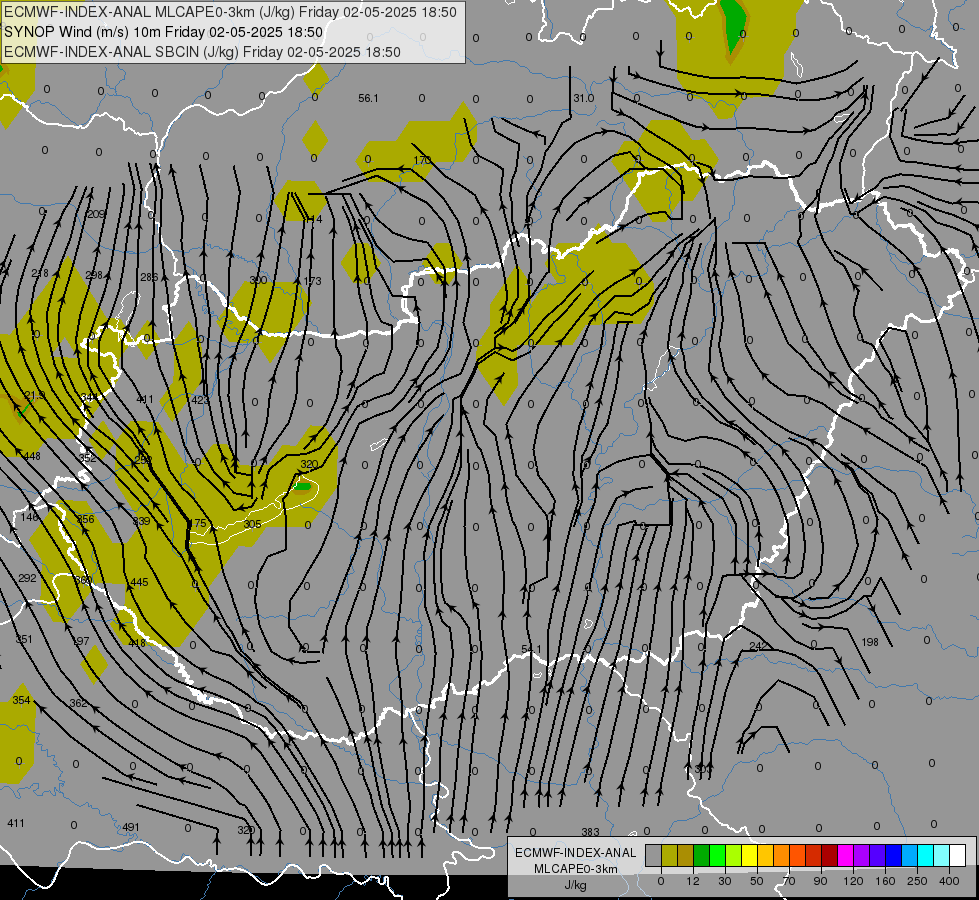Click the map value 31.0
Viewport: 979px width, 900px height.
pyautogui.click(x=584, y=98)
